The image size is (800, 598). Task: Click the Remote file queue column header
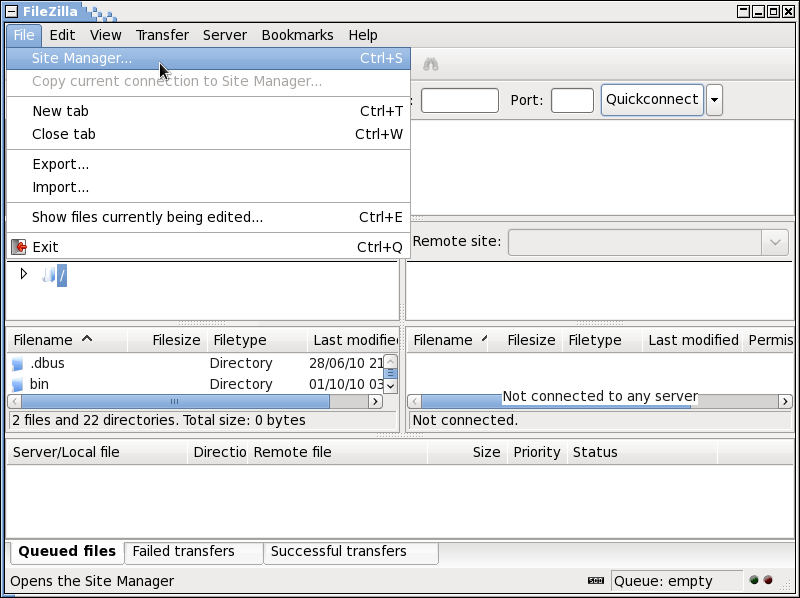337,452
